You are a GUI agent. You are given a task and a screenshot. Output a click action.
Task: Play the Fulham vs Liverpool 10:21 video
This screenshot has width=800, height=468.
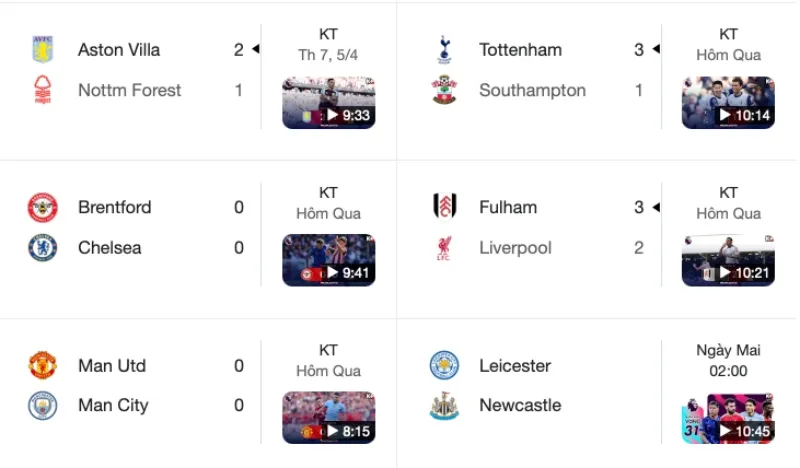click(728, 261)
